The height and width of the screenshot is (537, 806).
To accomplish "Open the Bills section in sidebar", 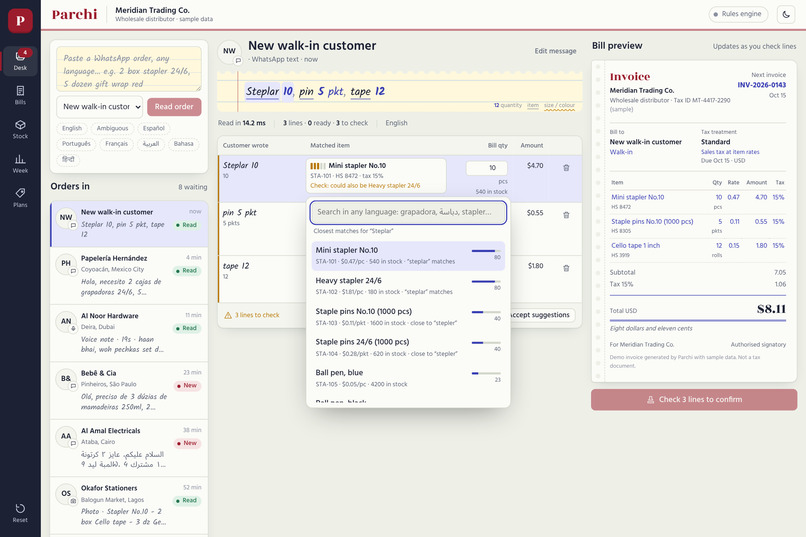I will (20, 95).
